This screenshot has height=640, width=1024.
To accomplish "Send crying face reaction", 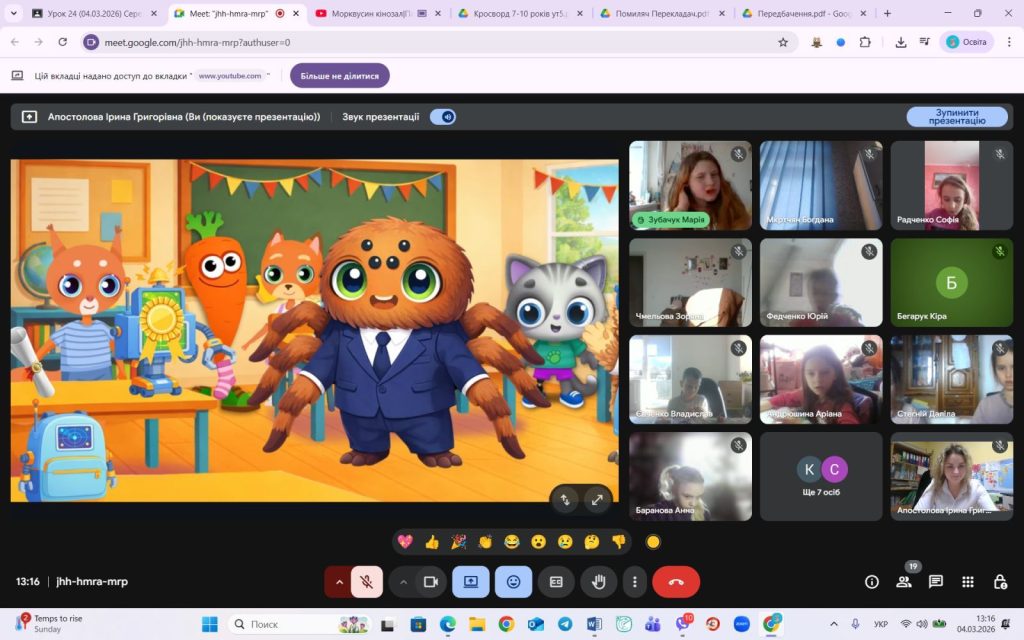I will [566, 541].
